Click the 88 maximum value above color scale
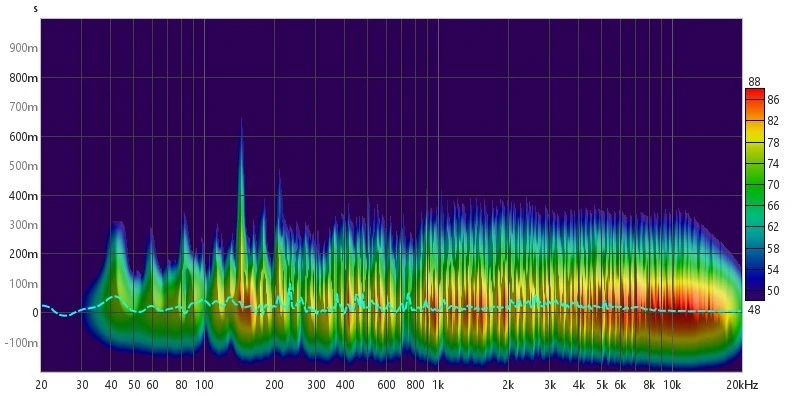 [754, 82]
